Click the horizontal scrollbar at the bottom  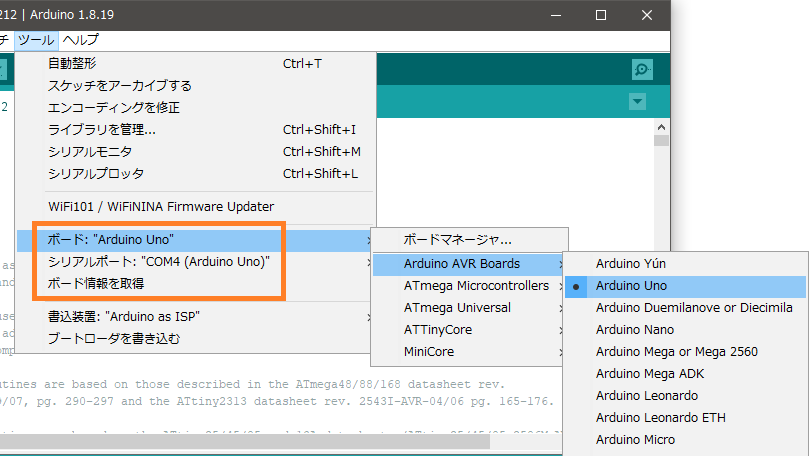pos(245,441)
